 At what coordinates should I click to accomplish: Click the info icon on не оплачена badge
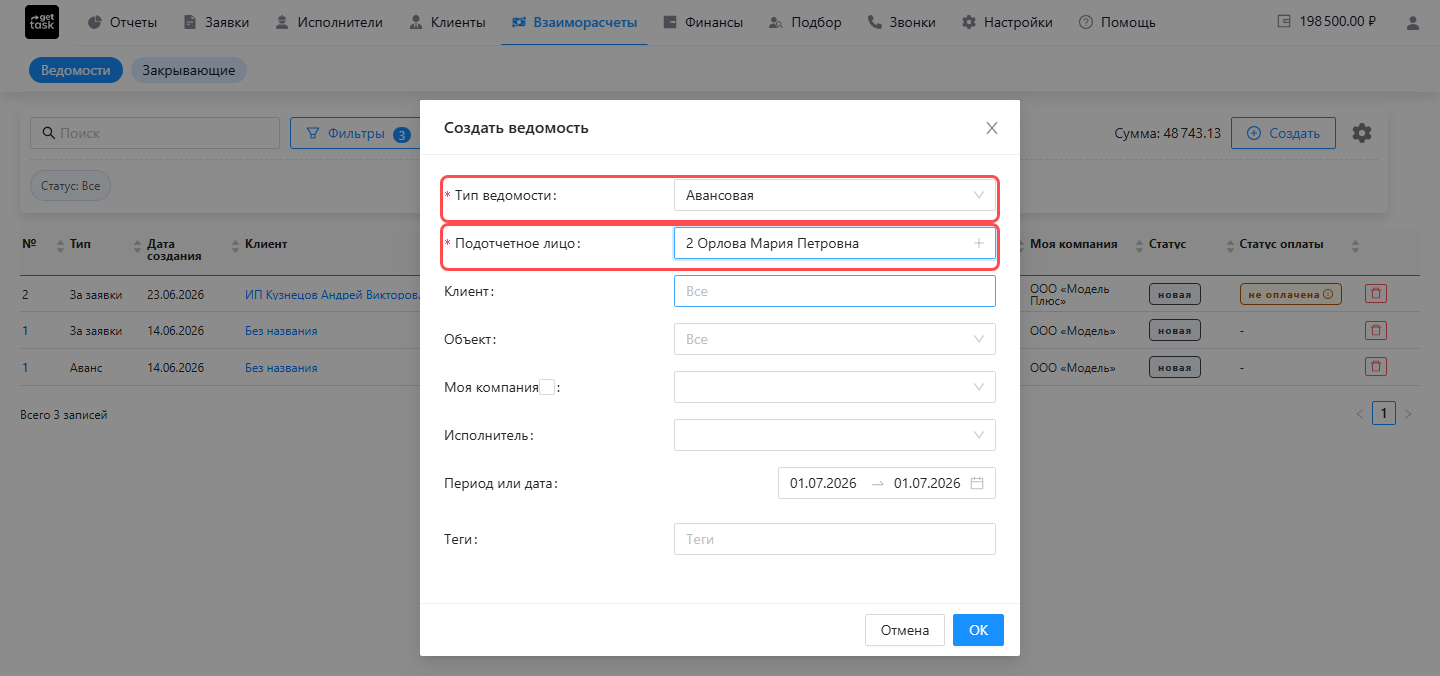pos(1328,294)
